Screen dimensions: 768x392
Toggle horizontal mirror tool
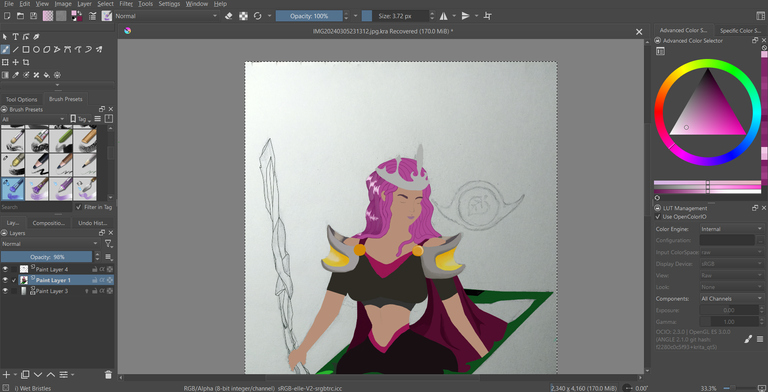point(444,16)
